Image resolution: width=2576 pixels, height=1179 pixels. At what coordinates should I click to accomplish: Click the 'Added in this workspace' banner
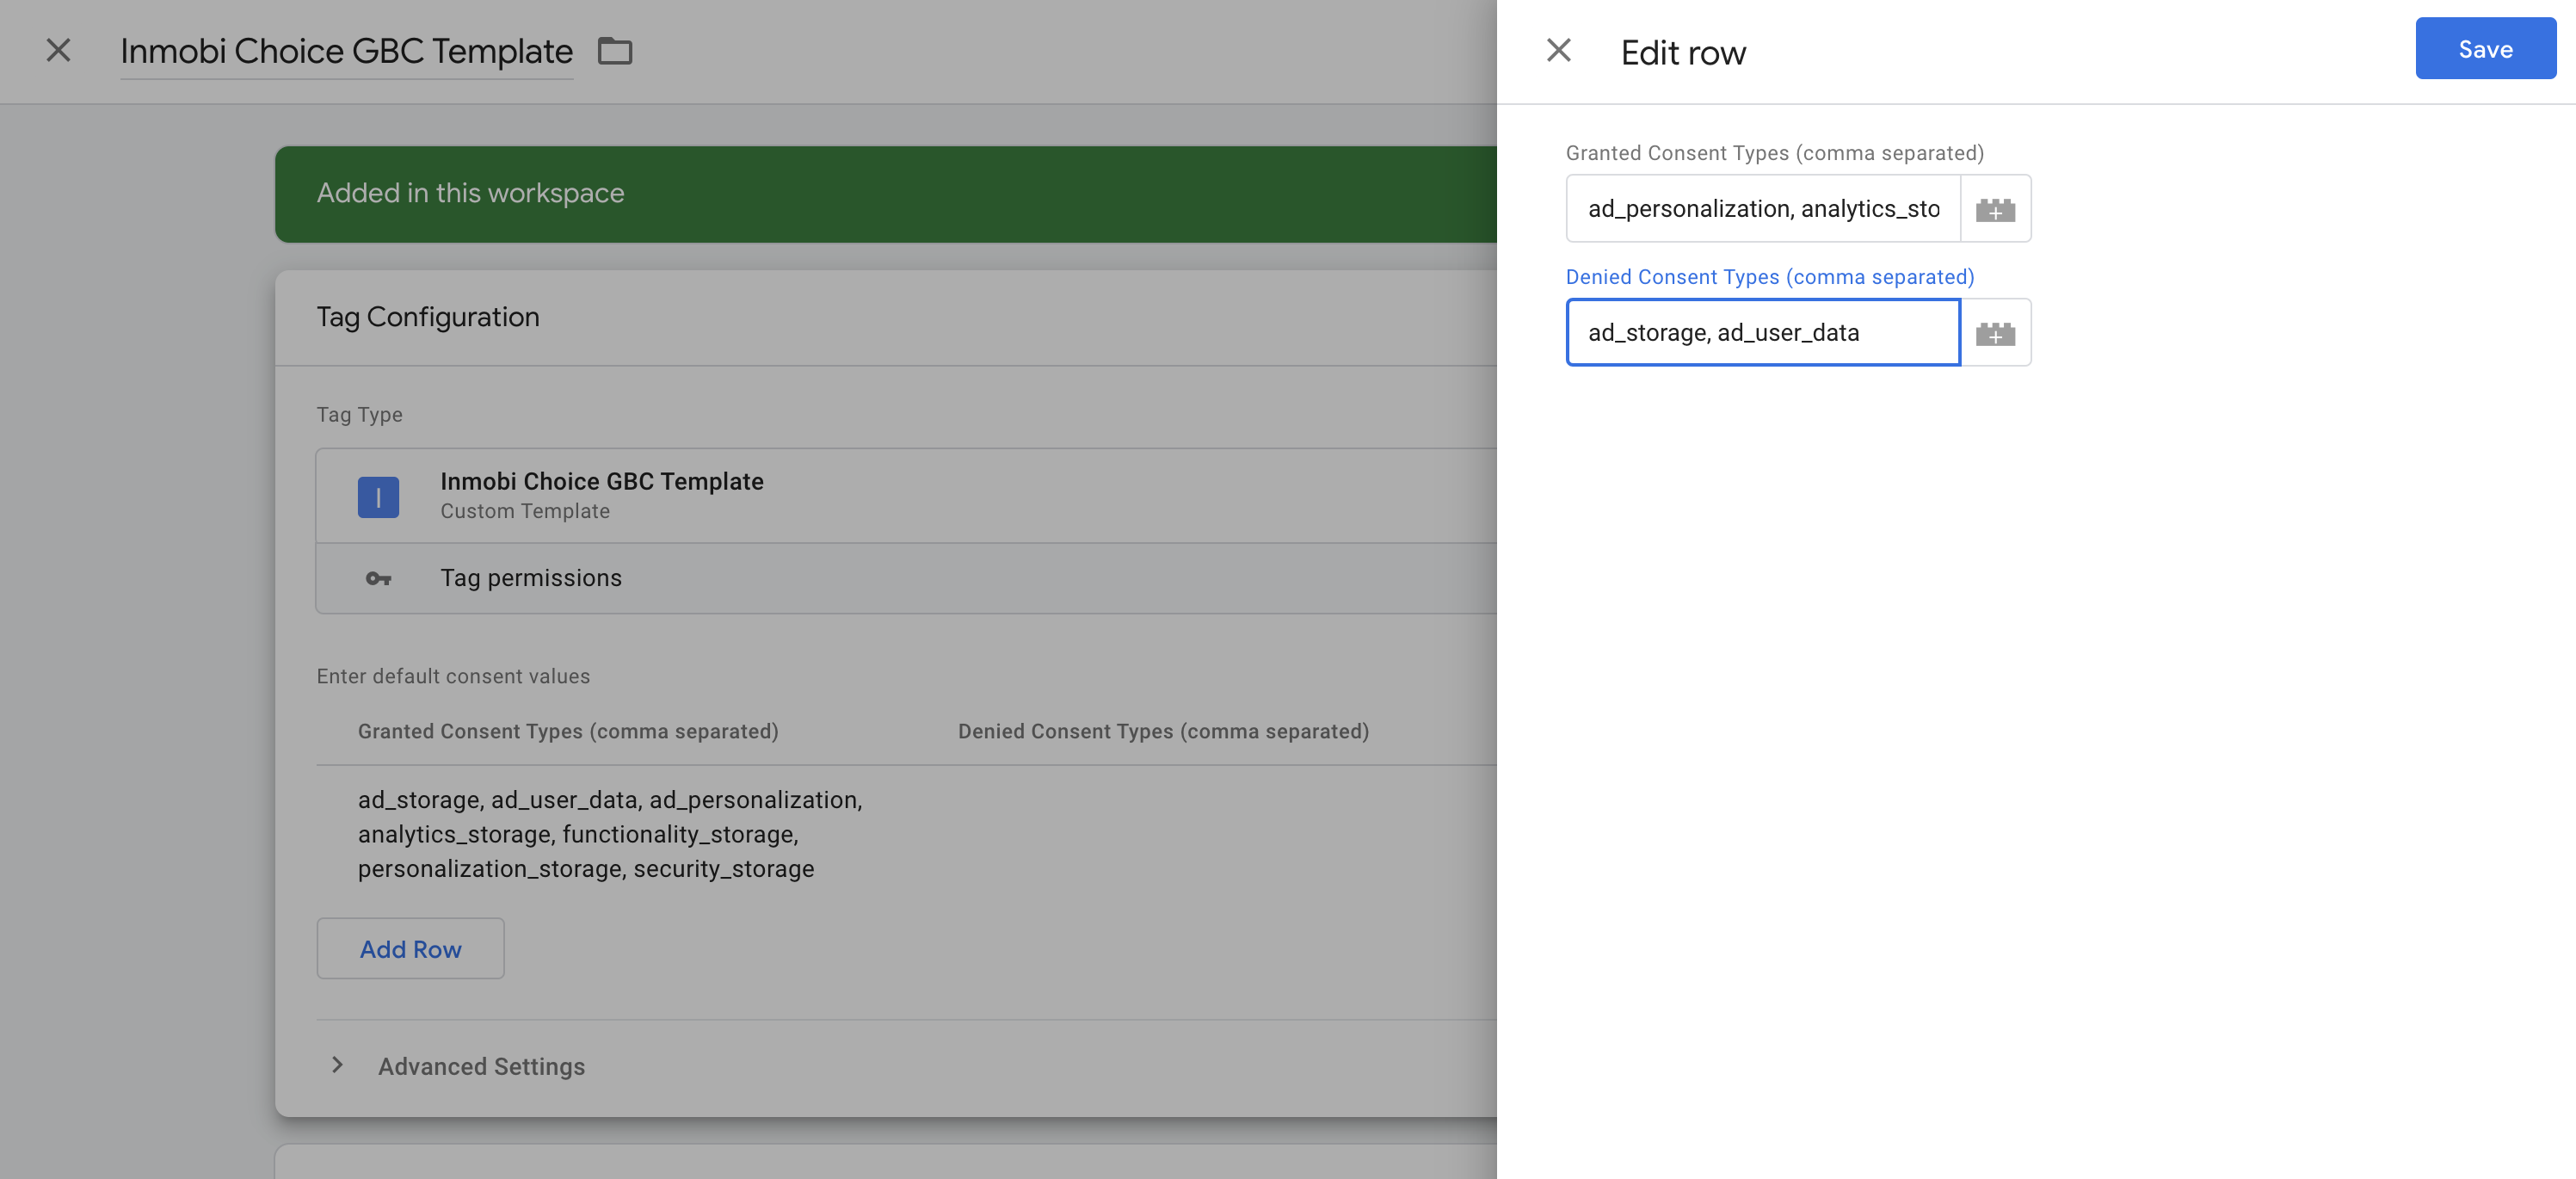click(x=886, y=193)
